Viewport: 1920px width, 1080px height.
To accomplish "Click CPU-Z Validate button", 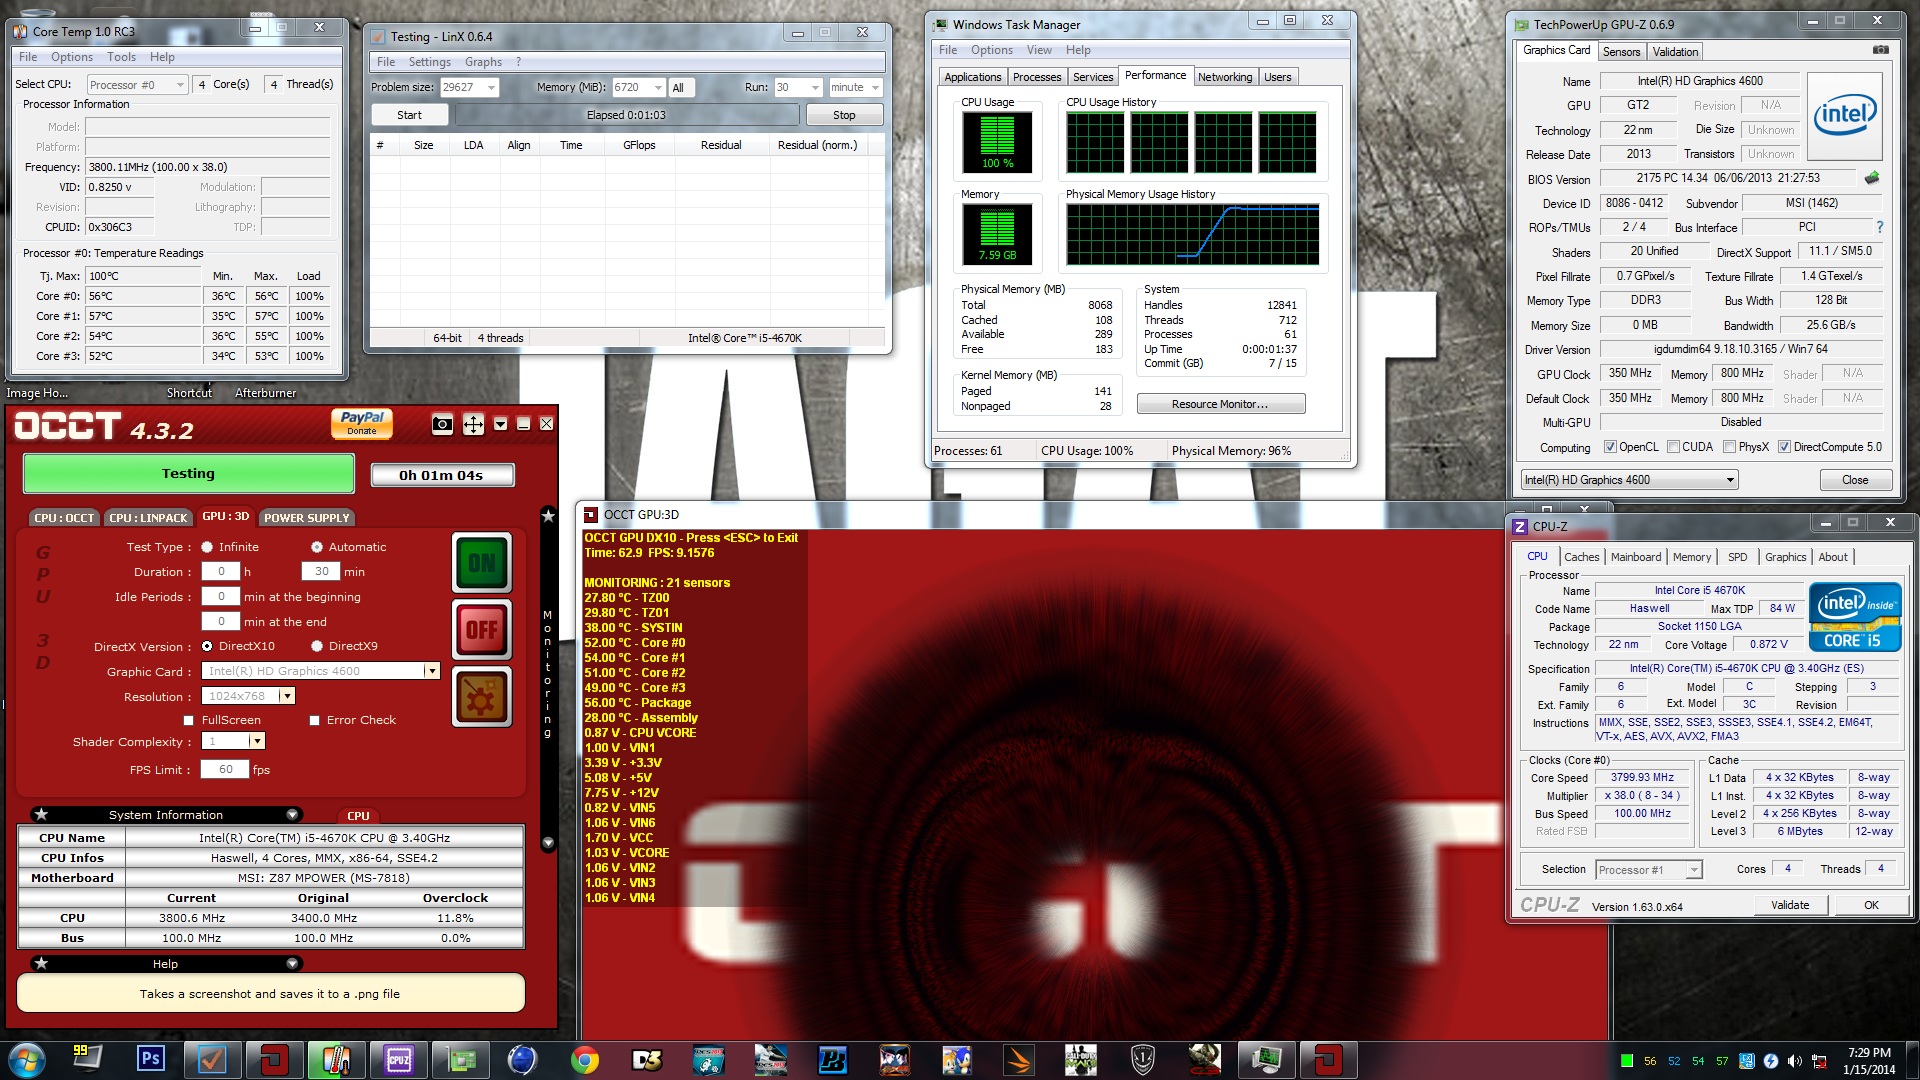I will [x=1790, y=905].
